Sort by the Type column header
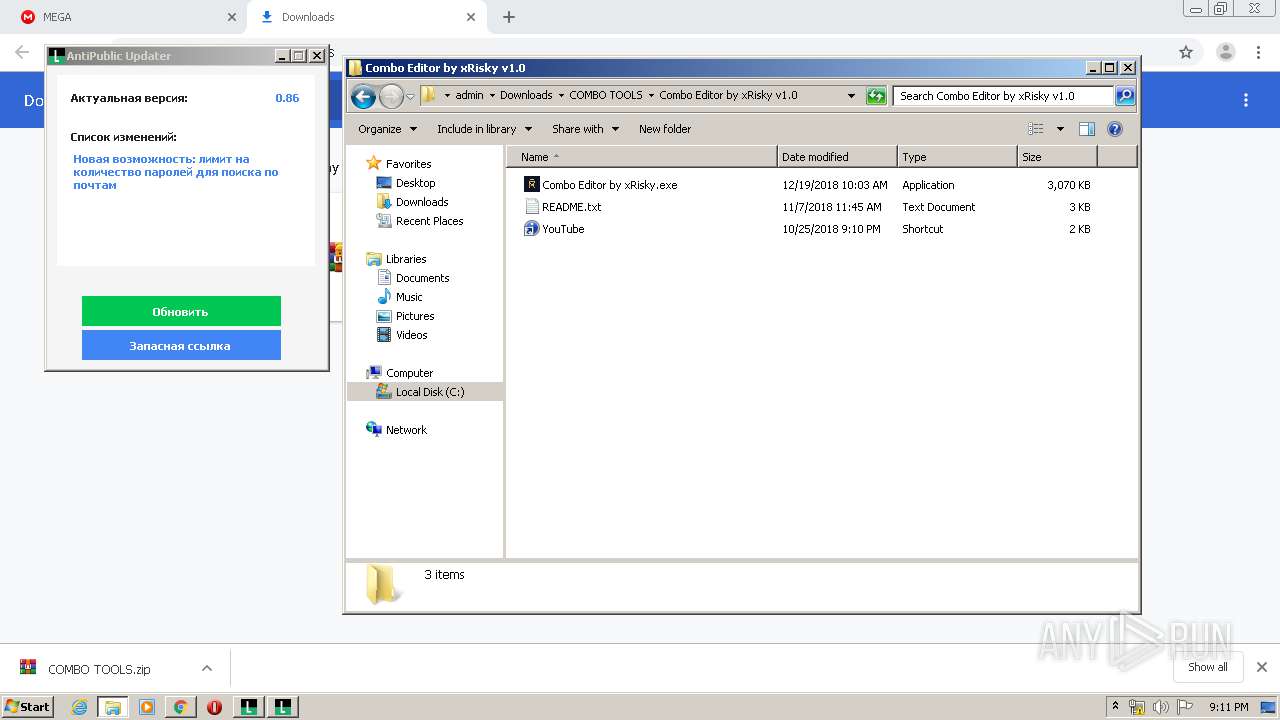1280x720 pixels. 957,157
